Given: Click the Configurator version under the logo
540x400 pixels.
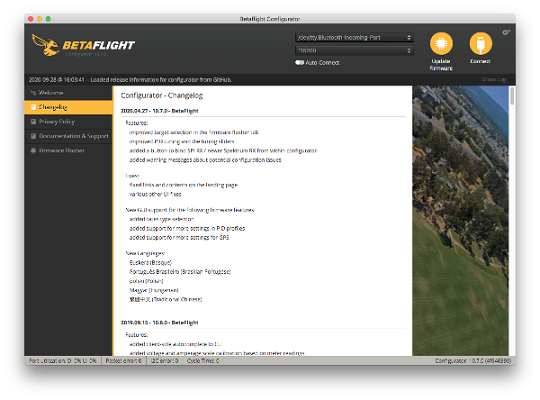Looking at the screenshot, I should [86, 54].
